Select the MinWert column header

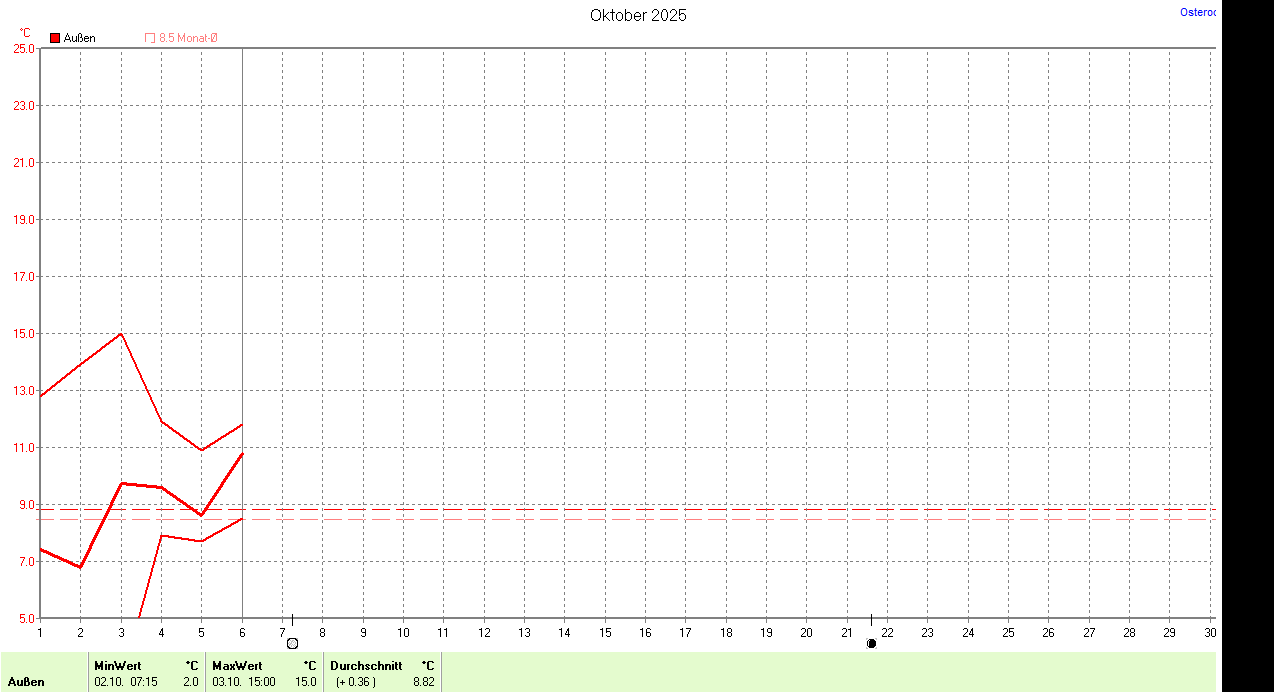point(118,665)
